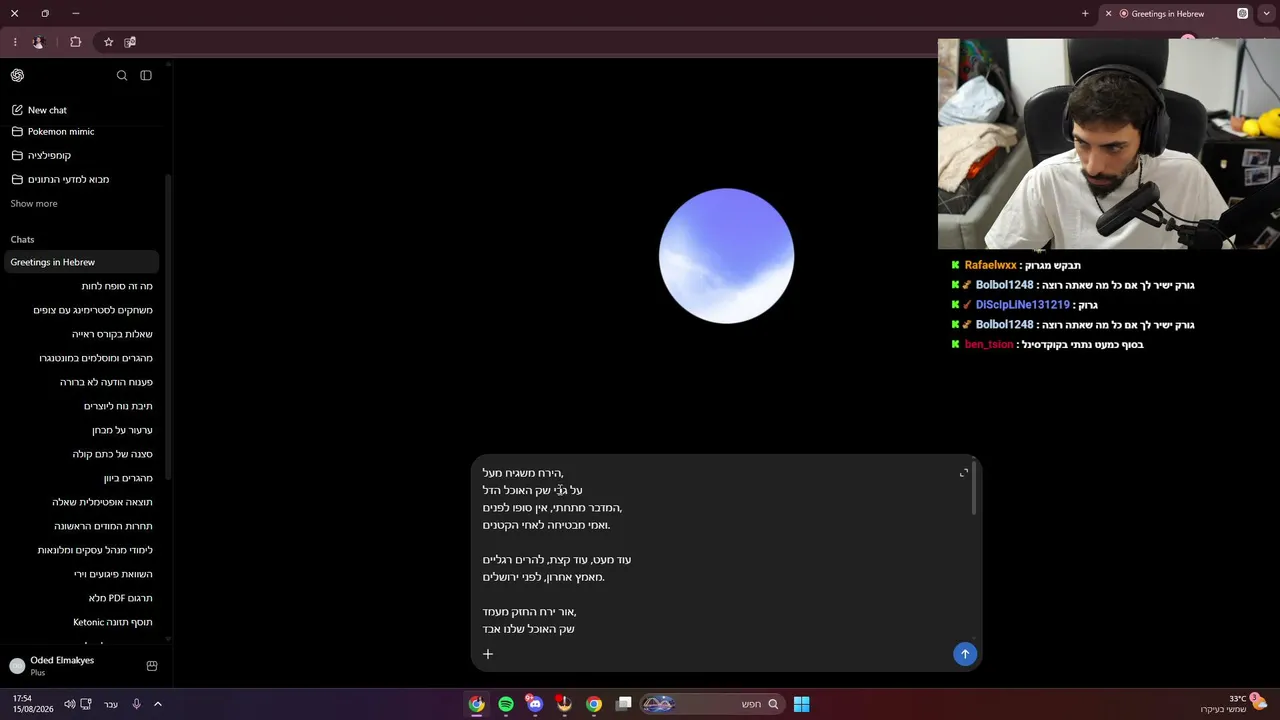Click Rafaelwxx username in stream chat
The image size is (1280, 720).
pos(990,265)
